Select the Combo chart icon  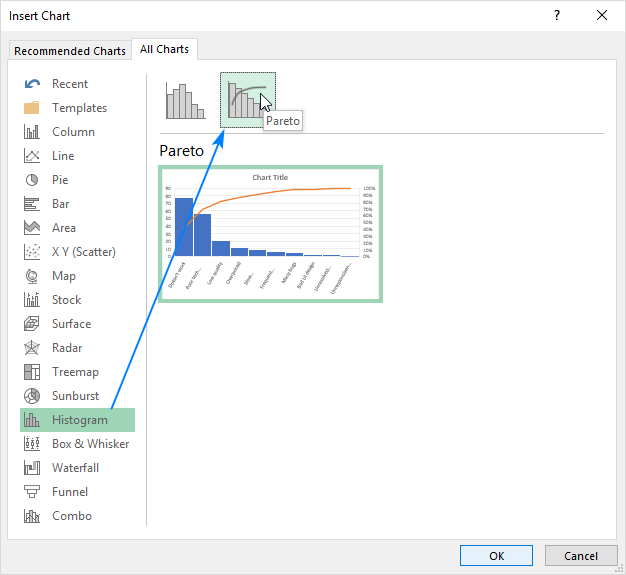[32, 516]
